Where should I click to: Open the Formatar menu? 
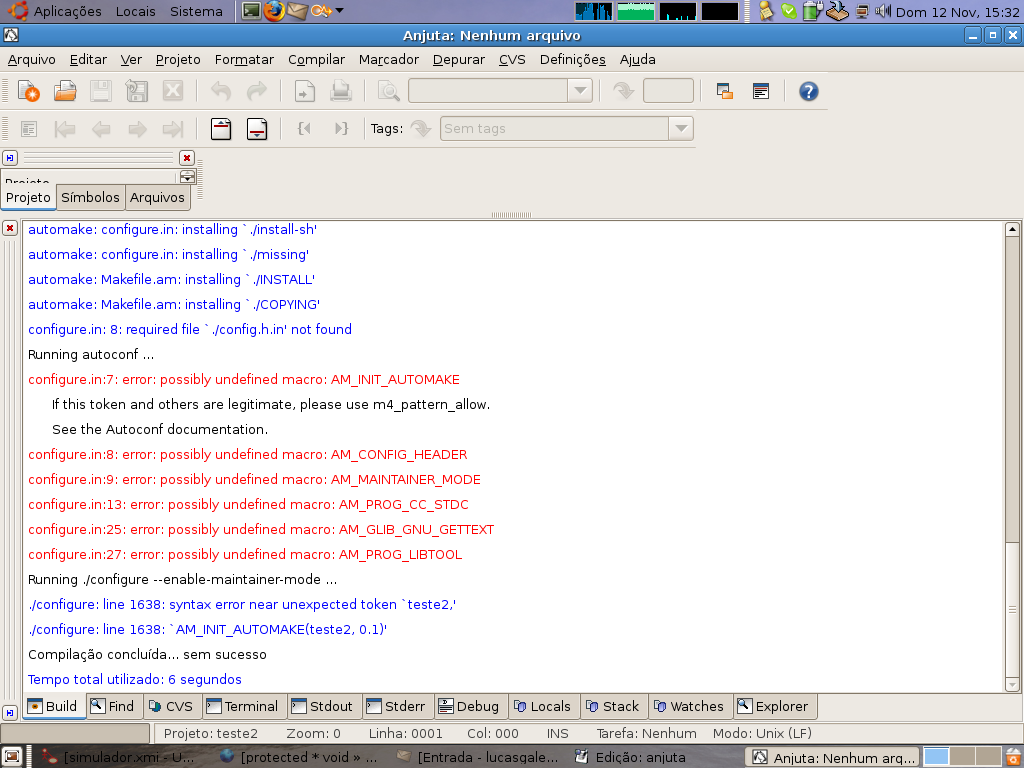tap(244, 59)
